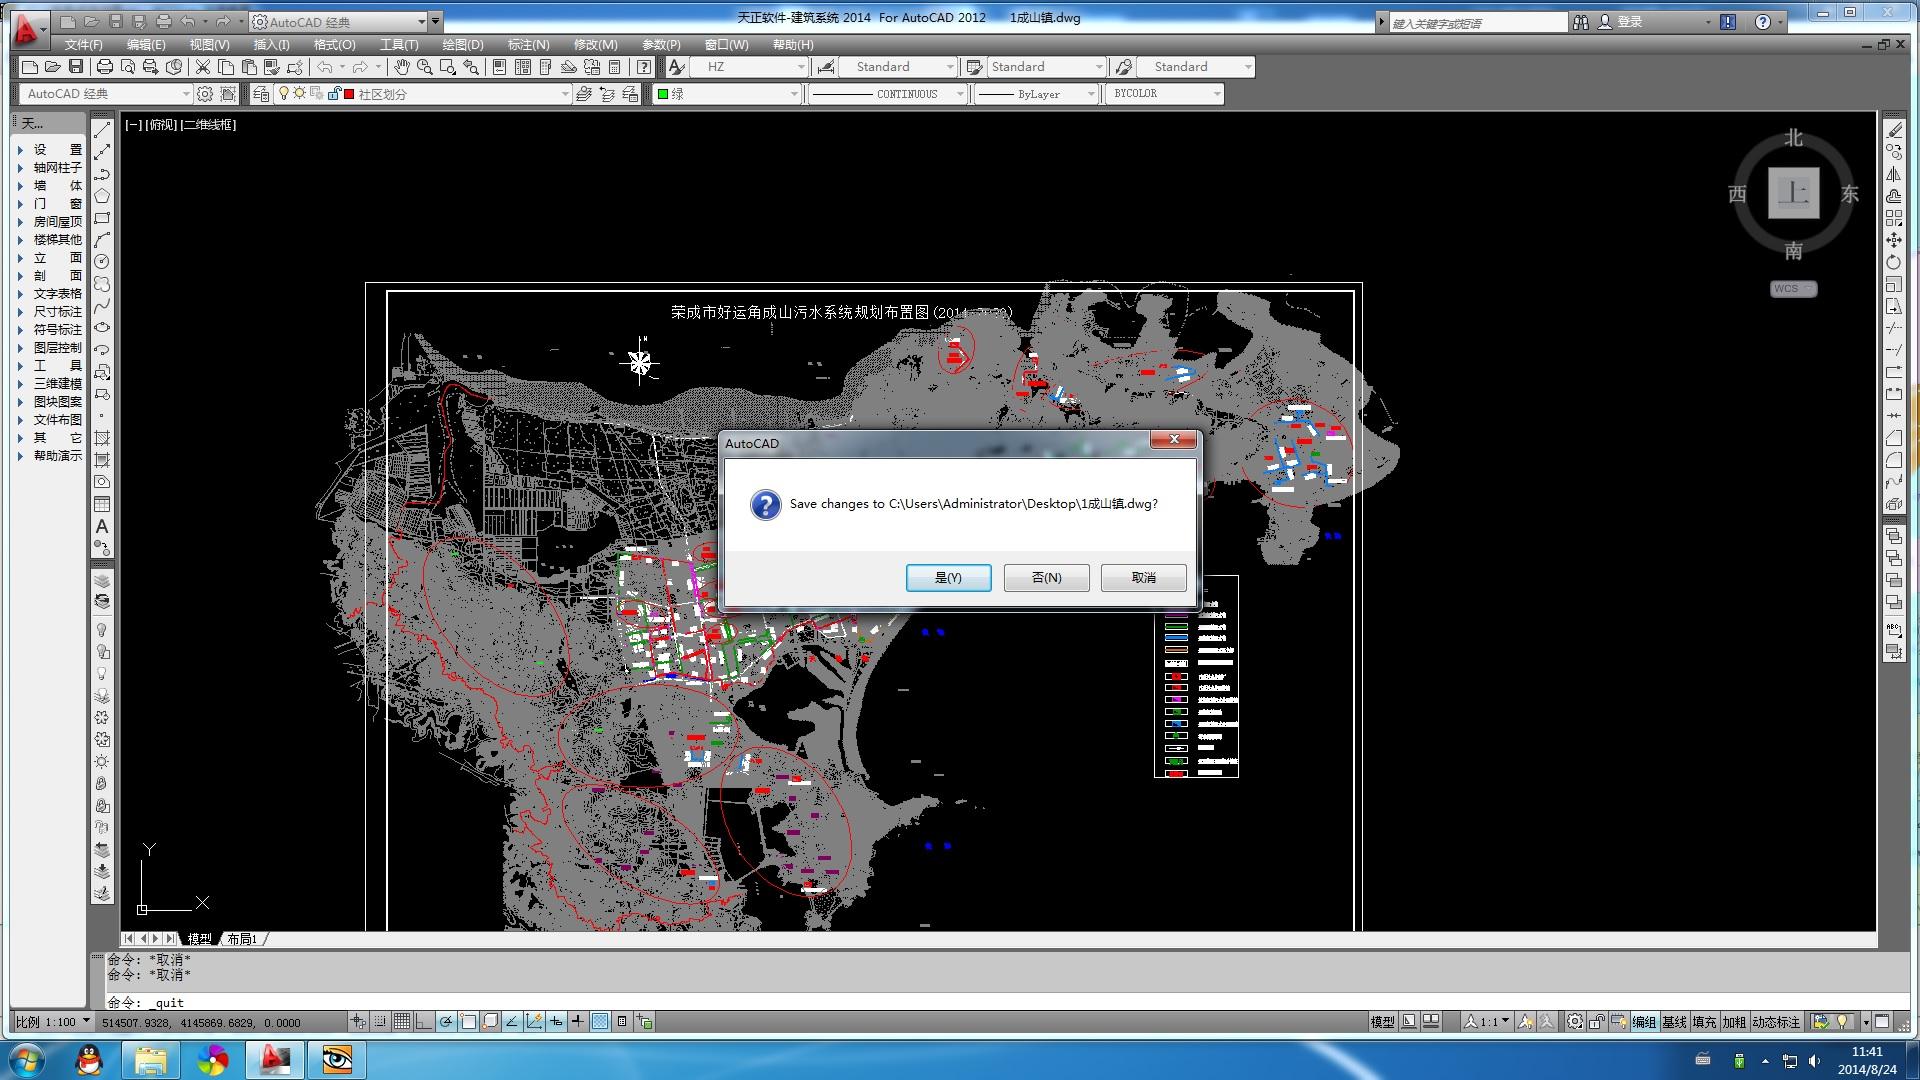Click the Pan hand tool icon
Image resolution: width=1920 pixels, height=1080 pixels.
401,67
